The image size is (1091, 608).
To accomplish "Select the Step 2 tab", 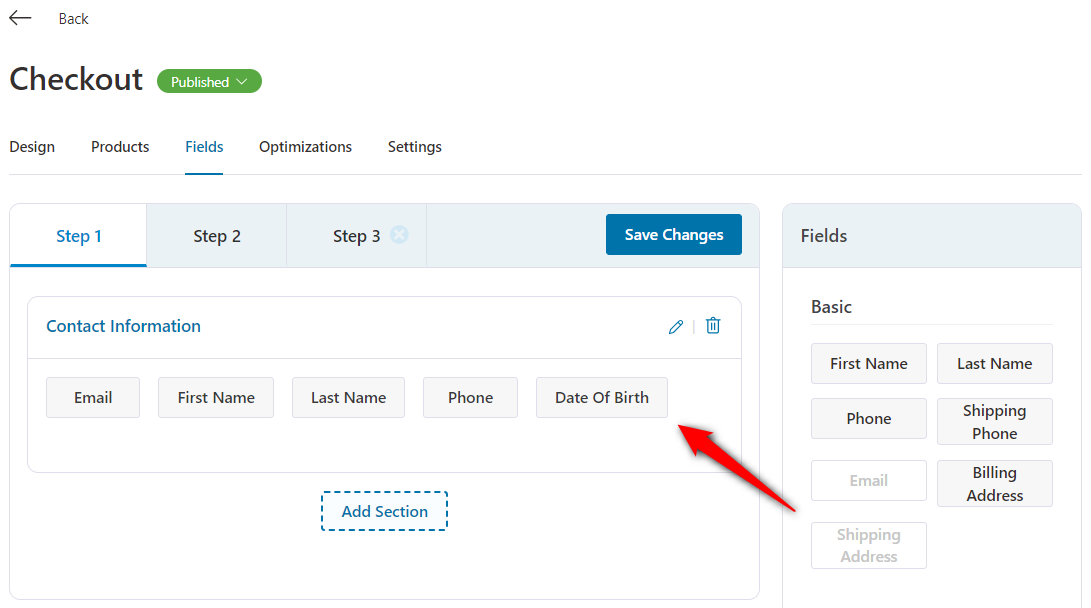I will [217, 236].
